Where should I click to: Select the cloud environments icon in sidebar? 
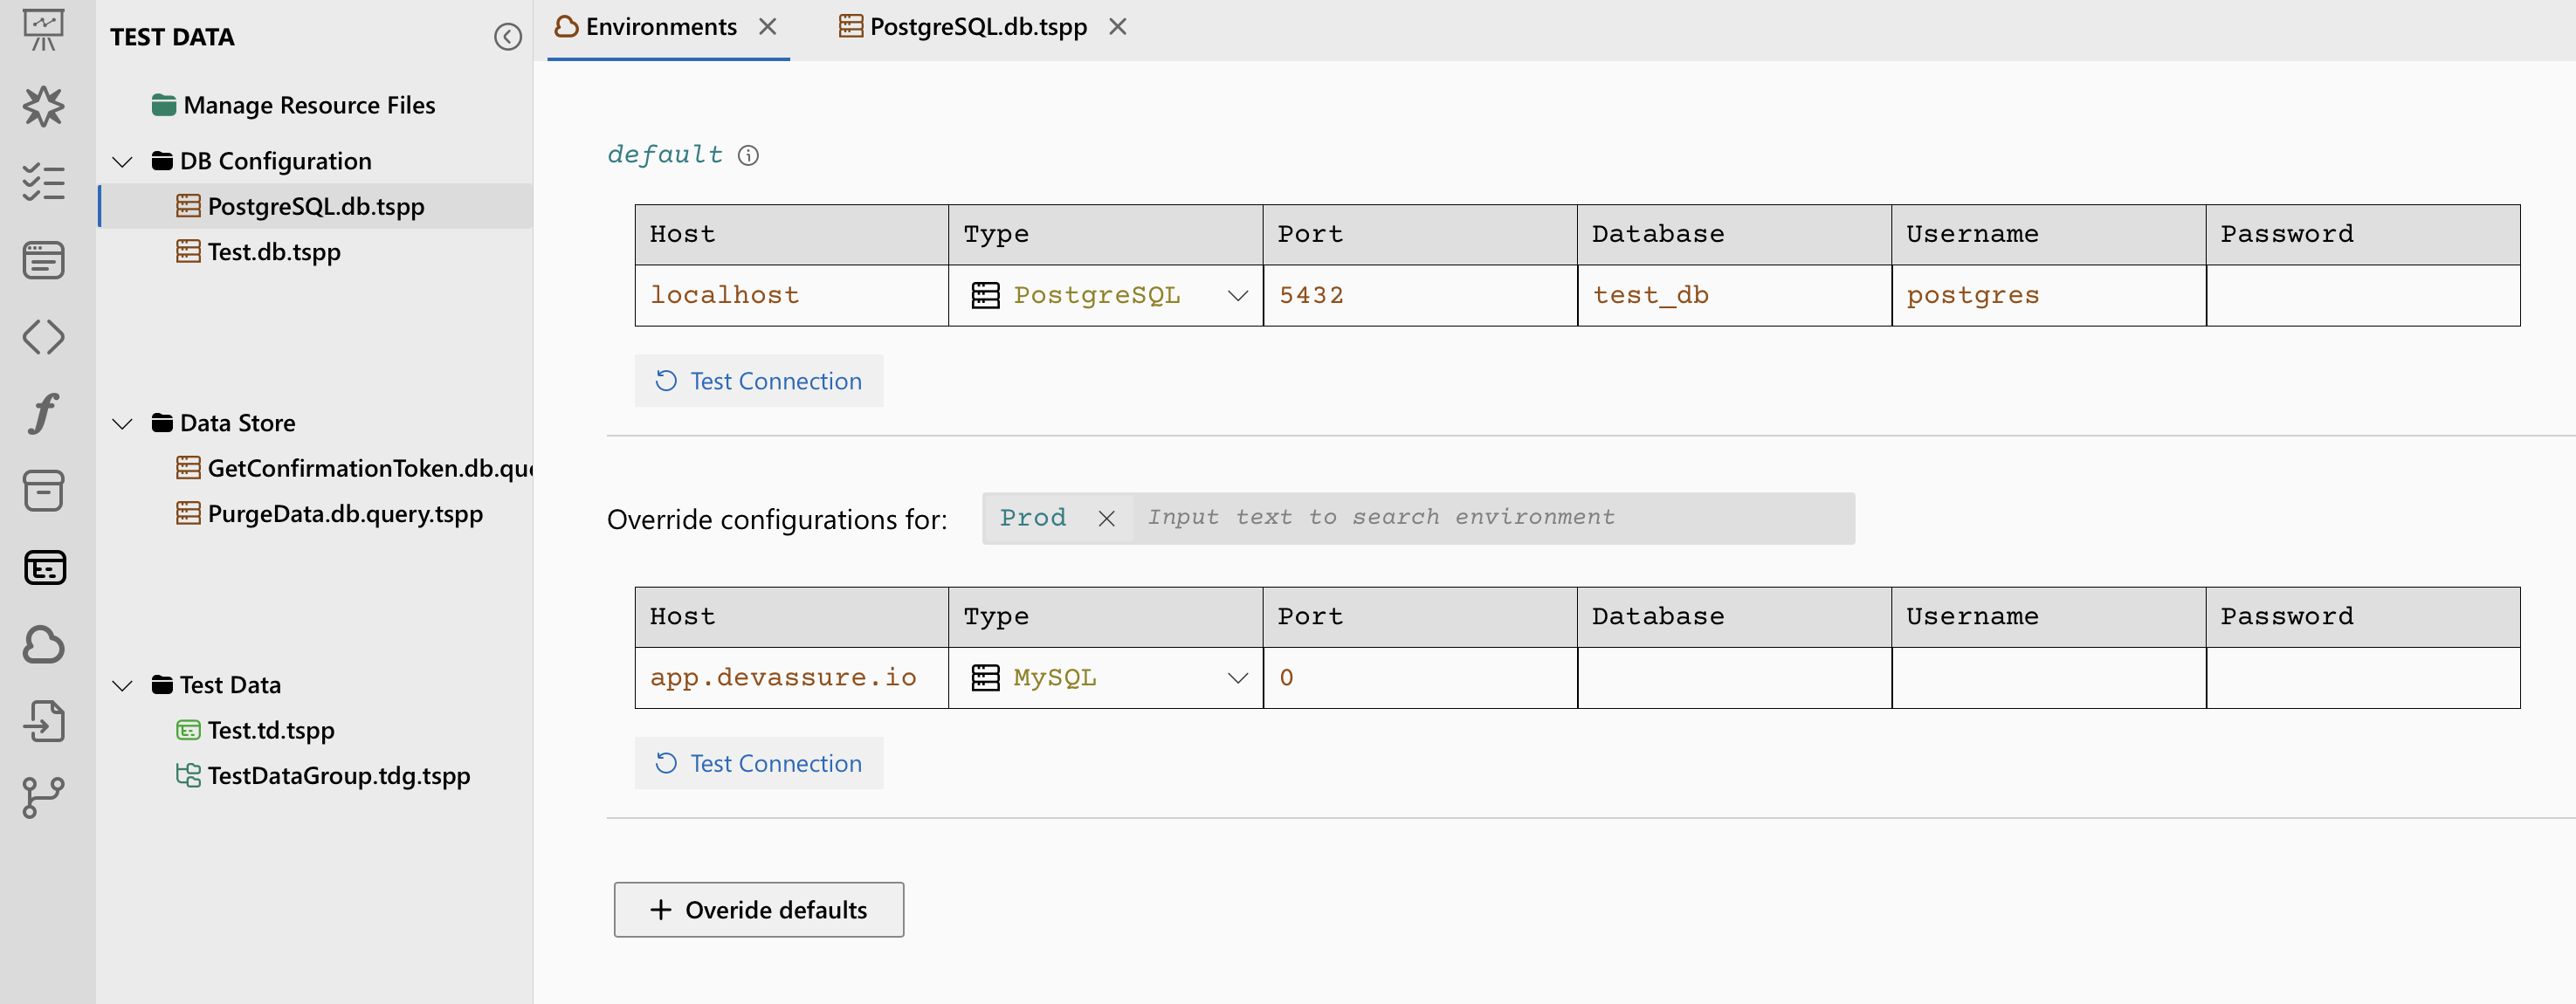point(44,645)
